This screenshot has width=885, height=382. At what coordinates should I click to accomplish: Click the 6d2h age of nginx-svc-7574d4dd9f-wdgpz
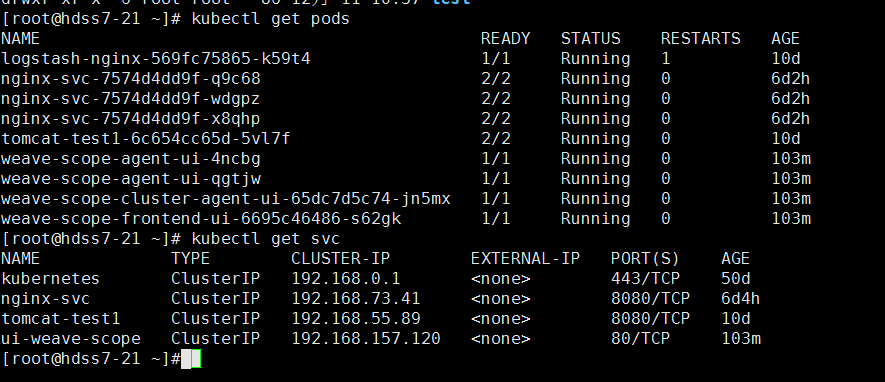791,99
